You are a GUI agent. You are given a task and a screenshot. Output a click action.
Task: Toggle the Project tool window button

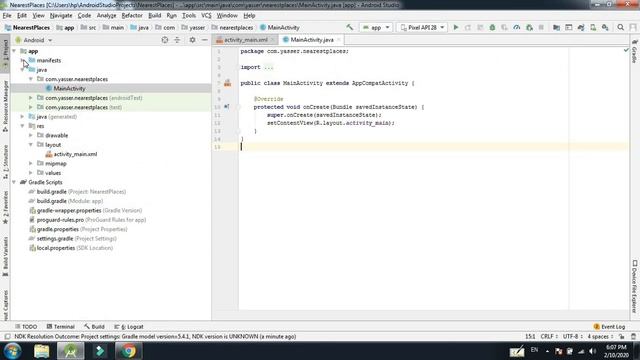click(x=5, y=53)
